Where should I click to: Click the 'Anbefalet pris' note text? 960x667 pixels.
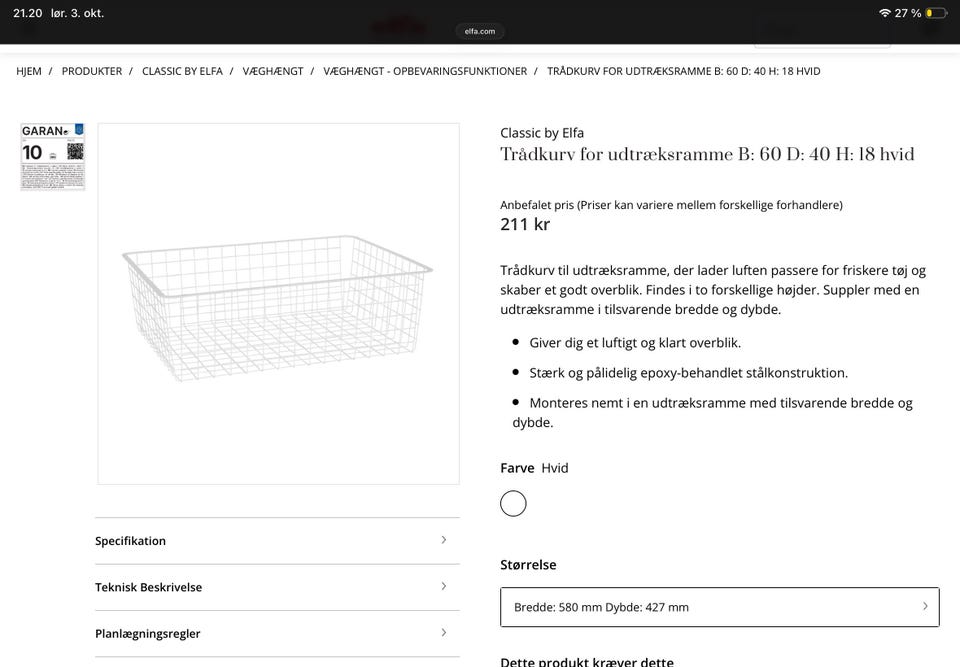tap(672, 205)
